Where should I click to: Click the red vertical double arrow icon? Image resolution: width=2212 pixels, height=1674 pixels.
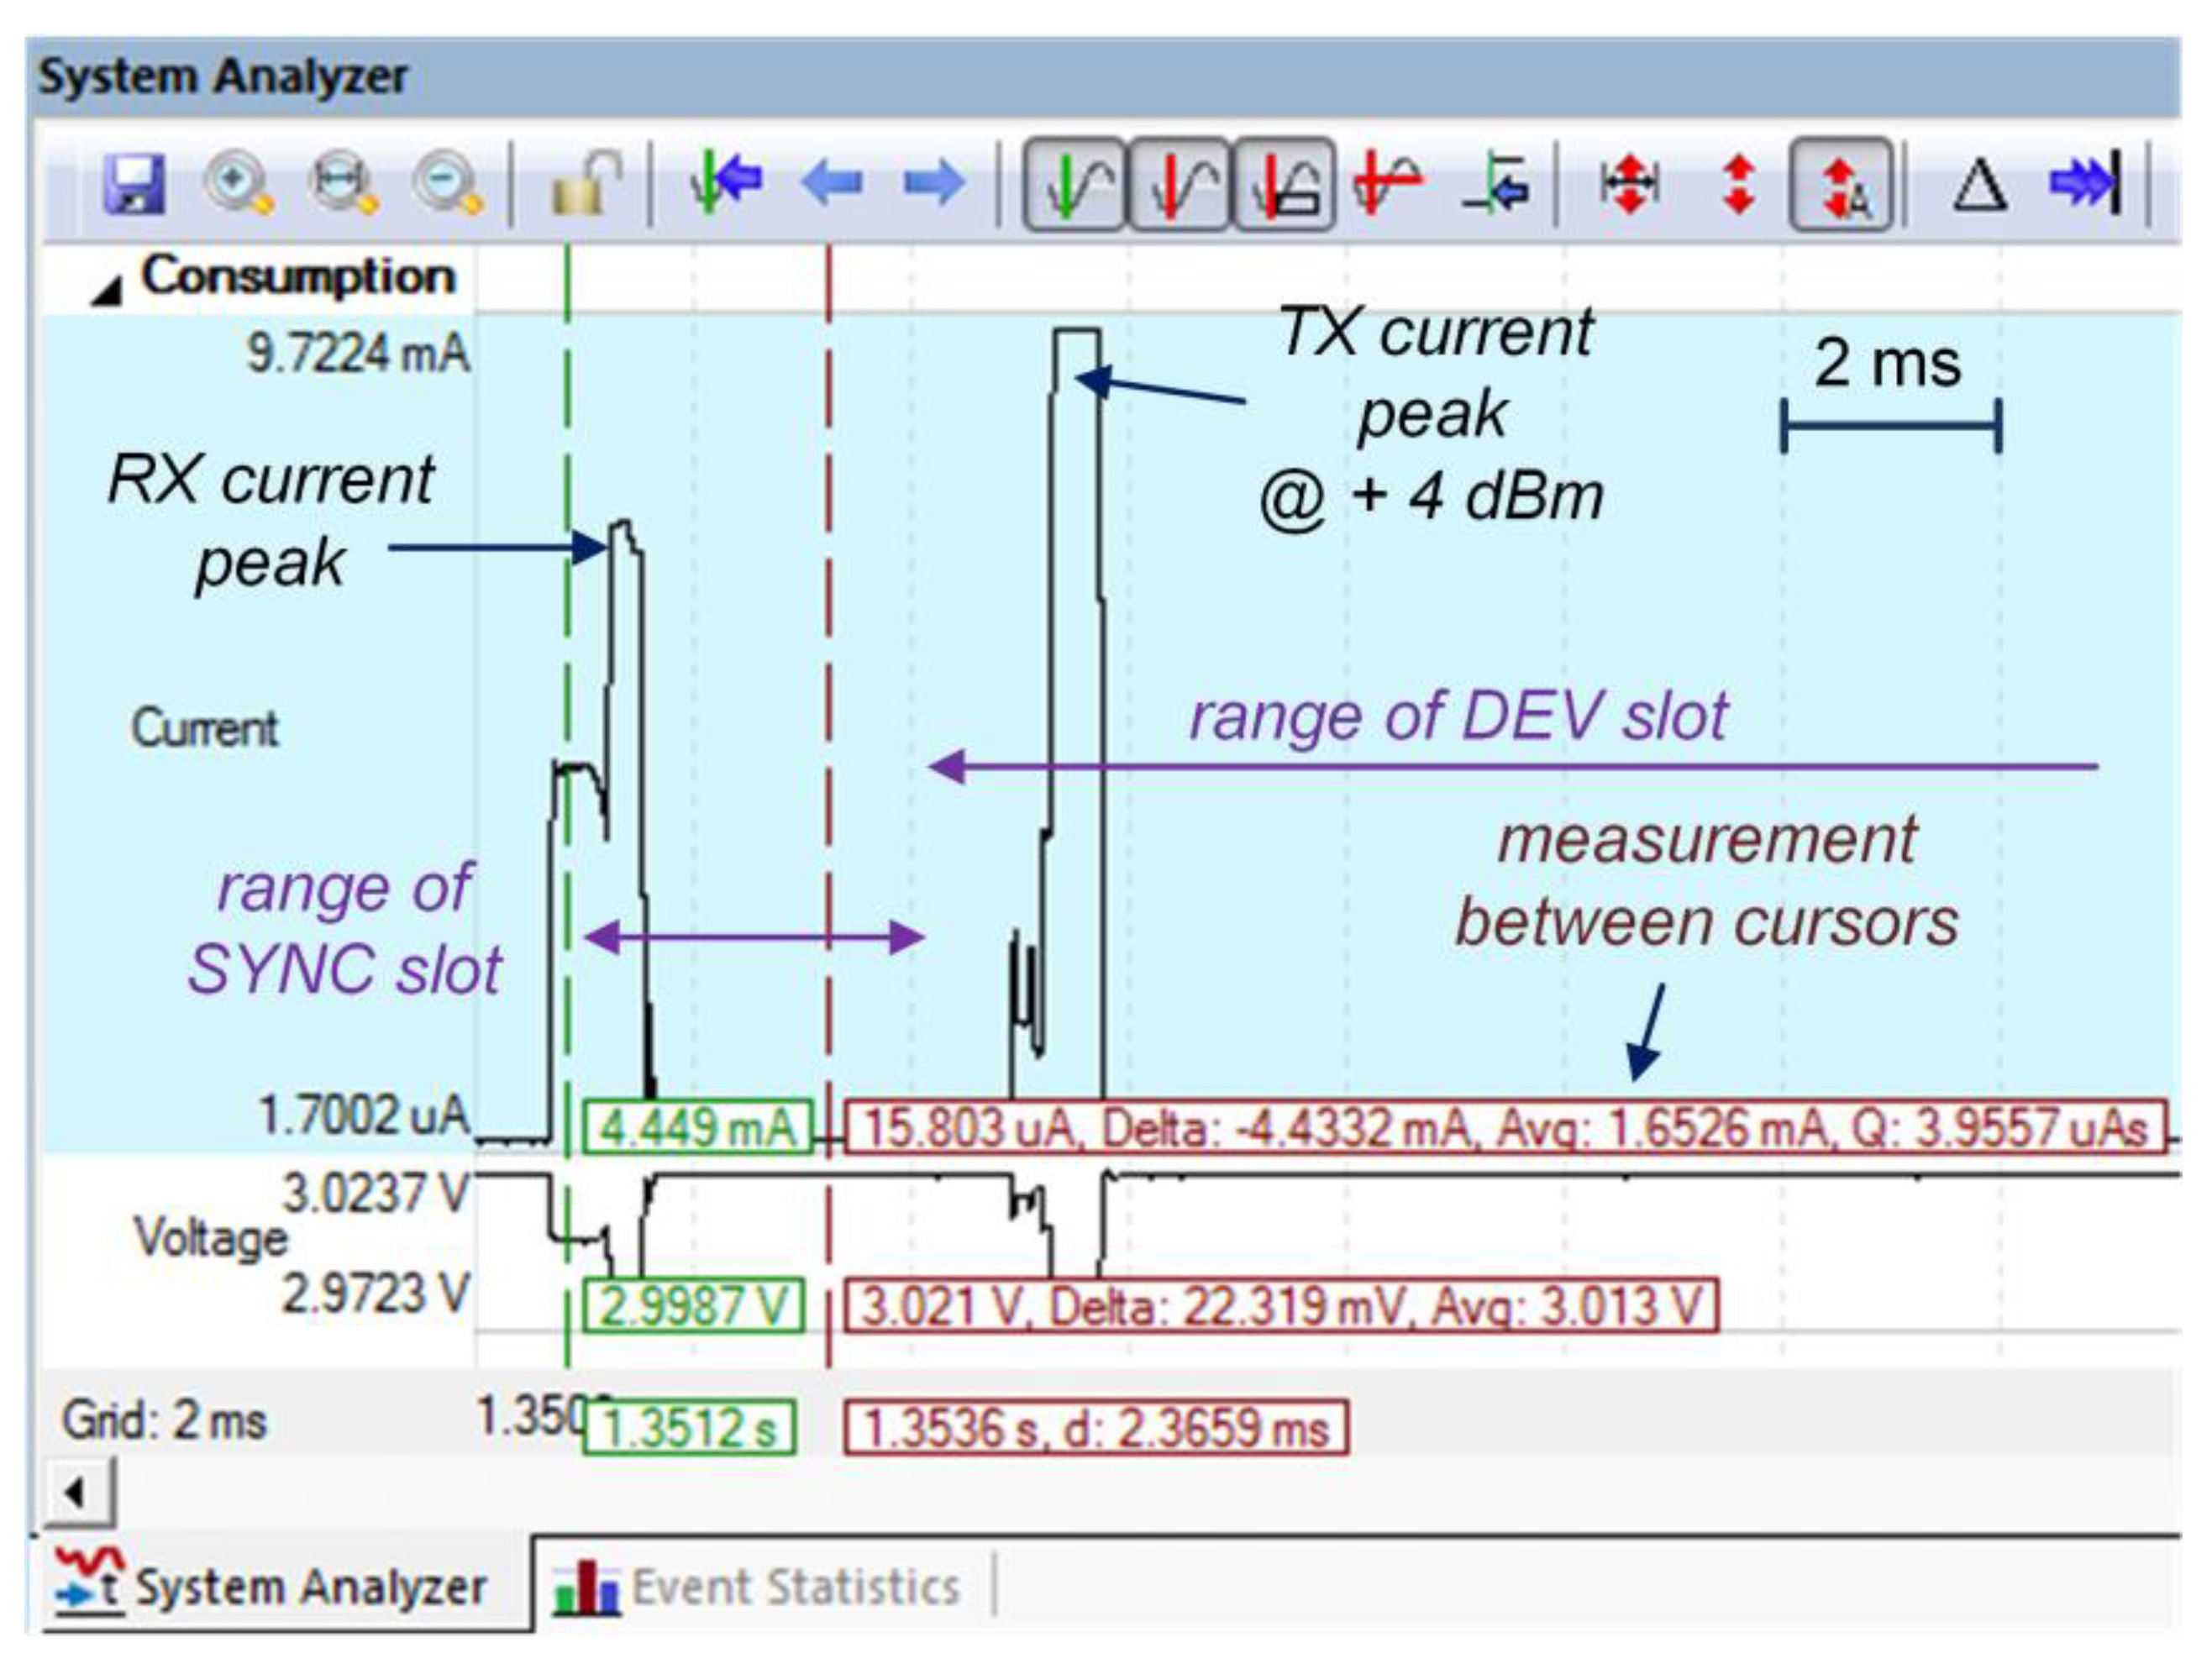click(x=1739, y=184)
